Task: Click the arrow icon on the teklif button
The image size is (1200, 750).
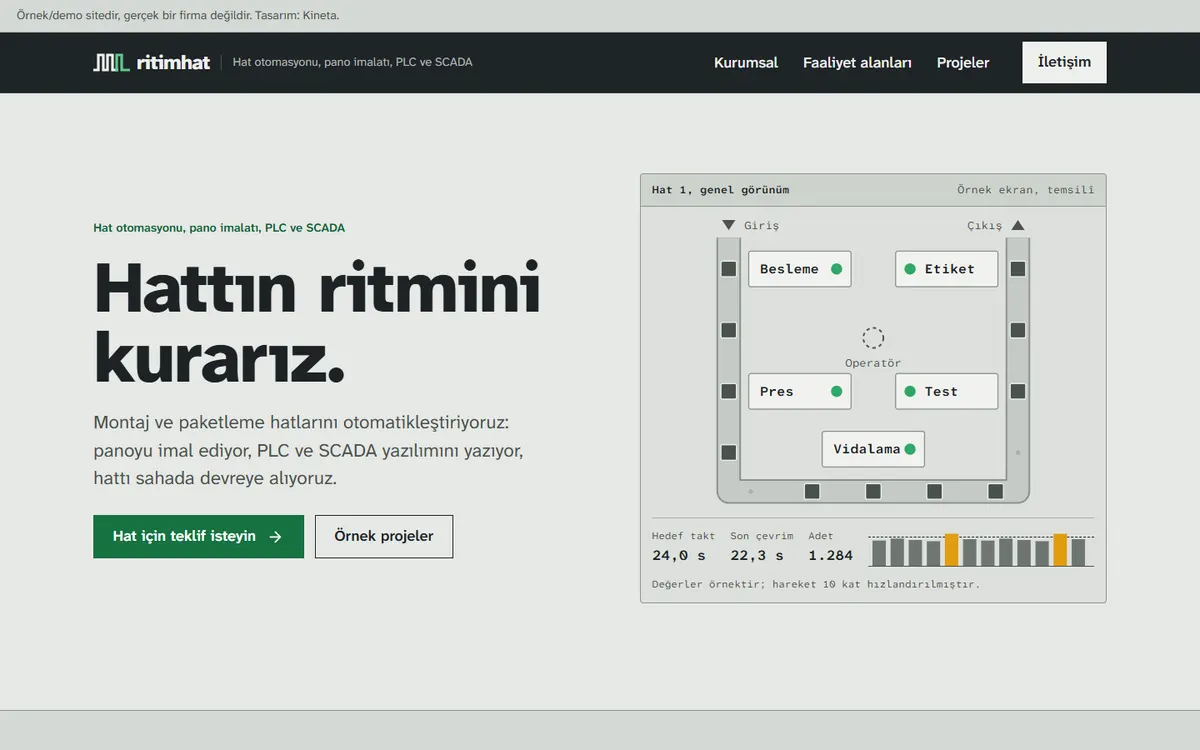Action: pos(276,537)
